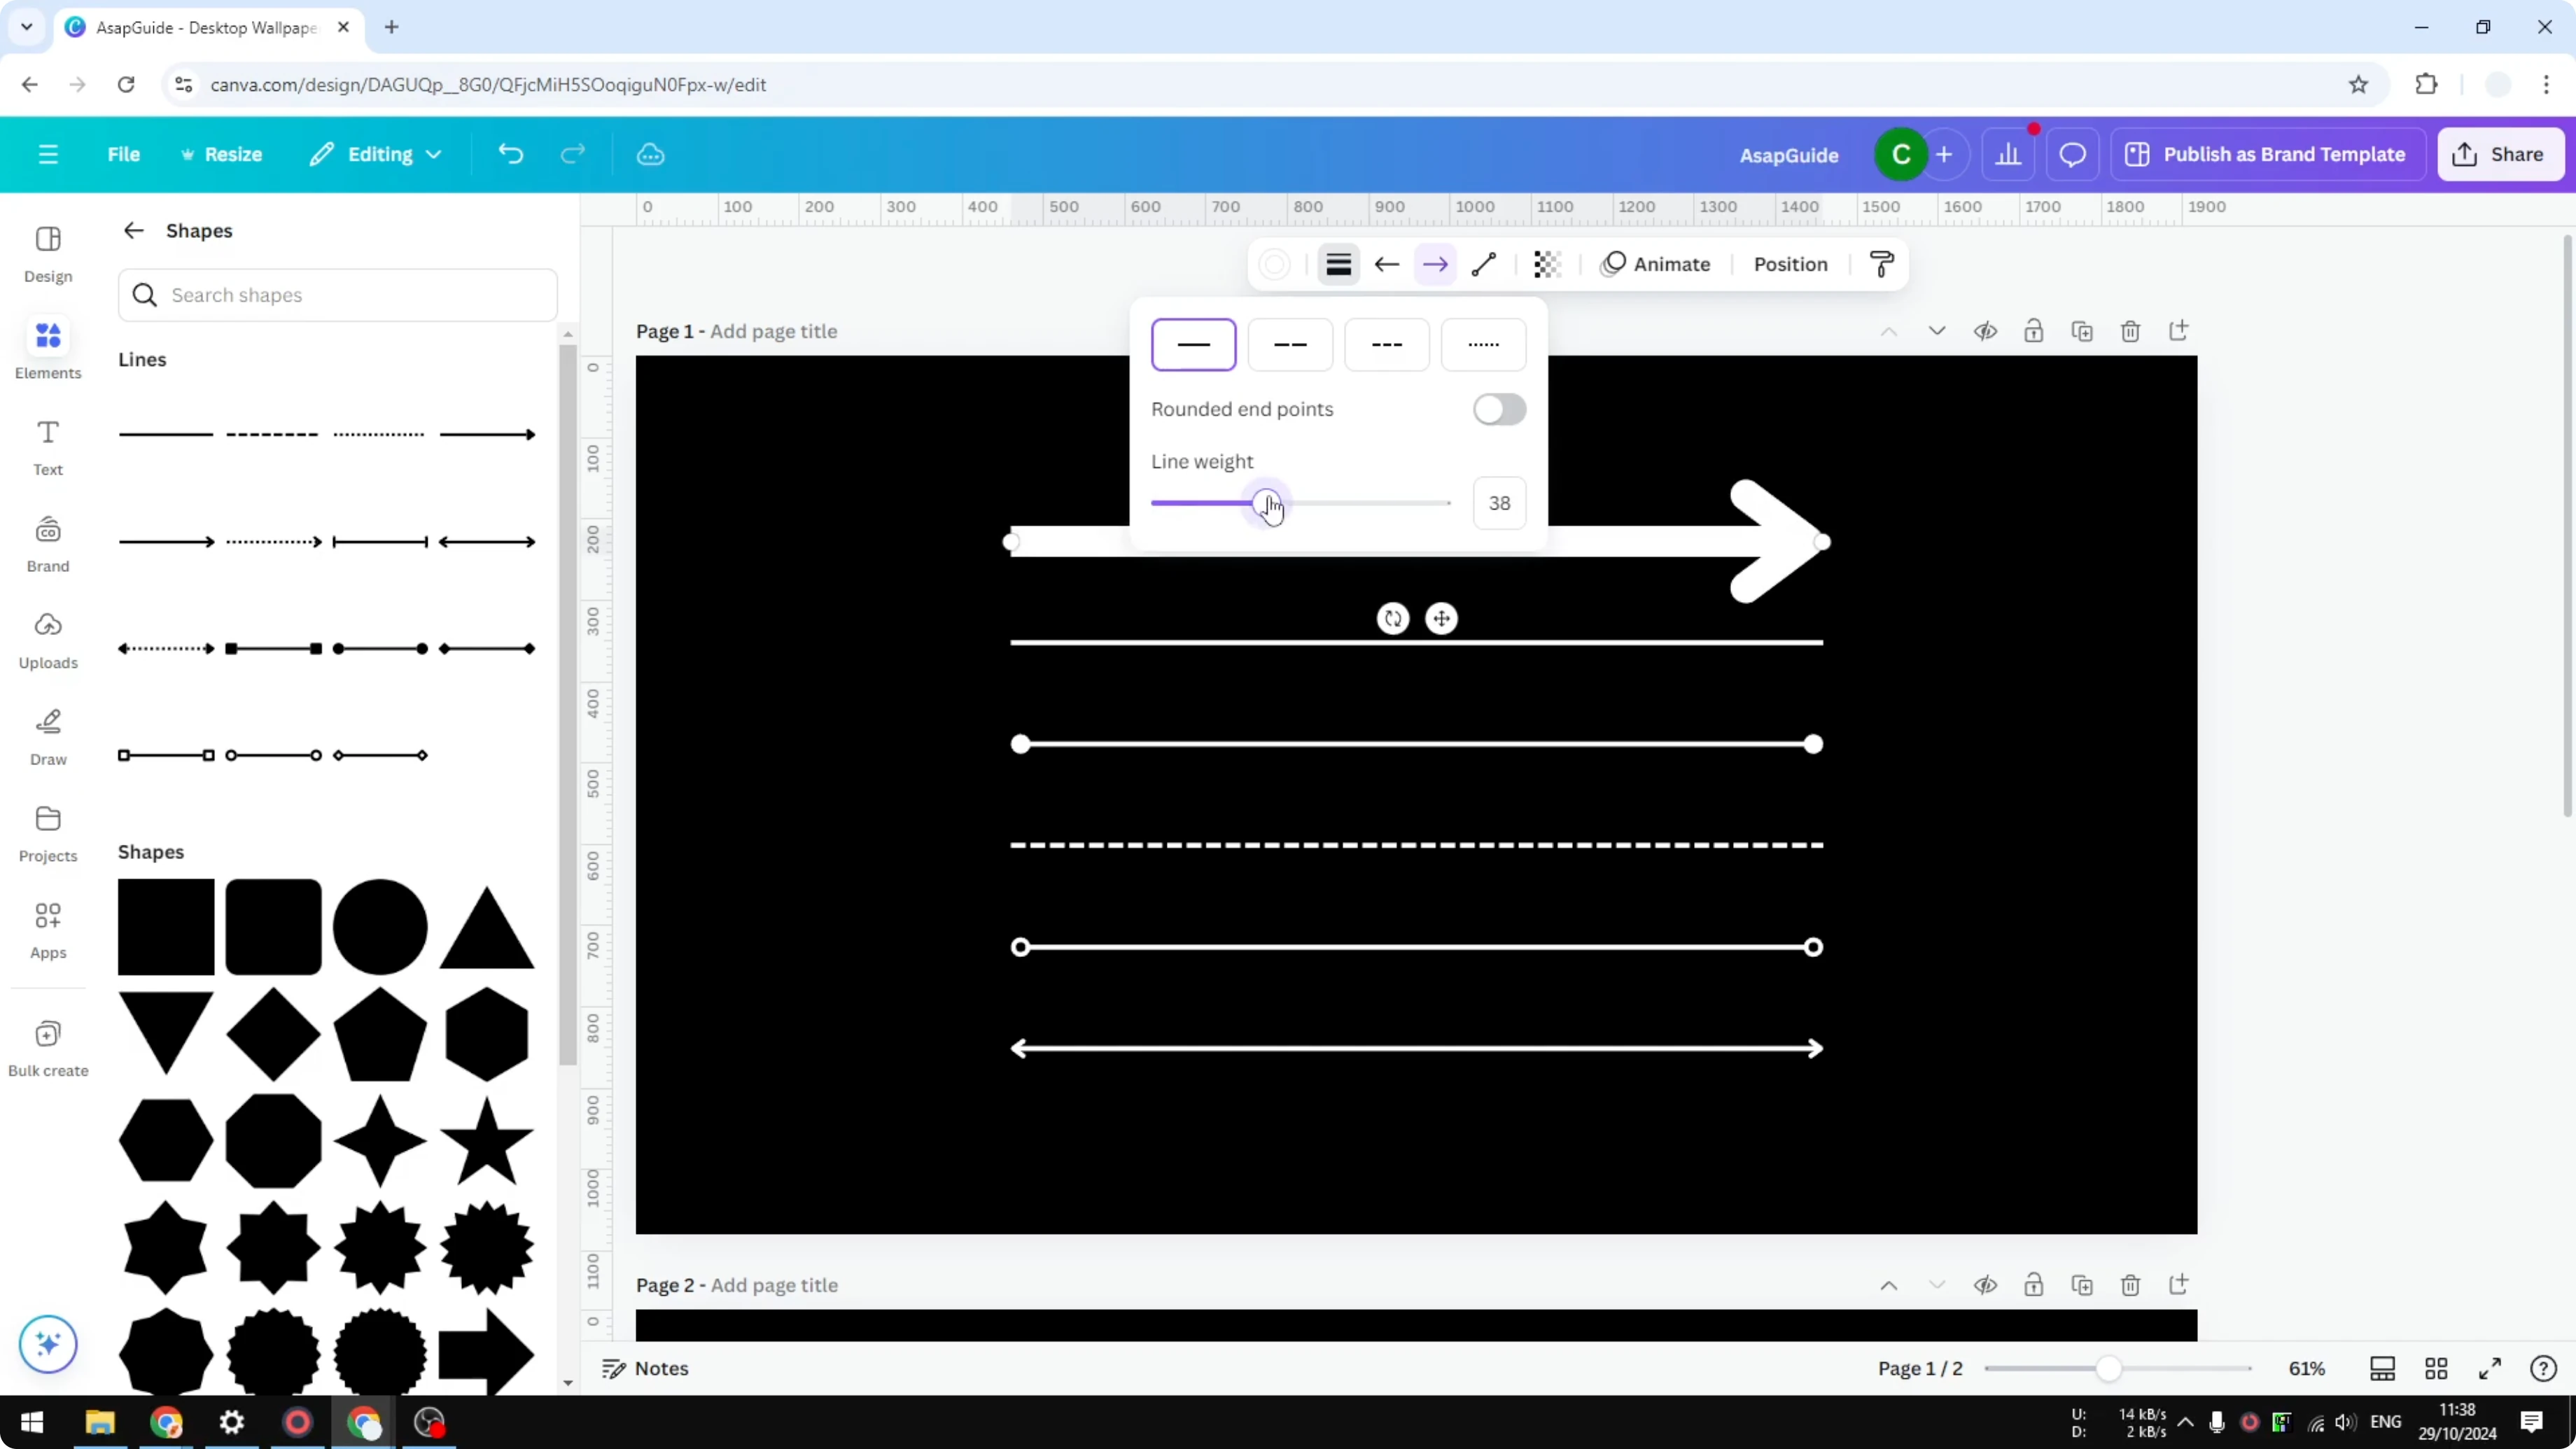Open the Editing mode dropdown
Viewport: 2576px width, 1449px height.
click(x=376, y=154)
